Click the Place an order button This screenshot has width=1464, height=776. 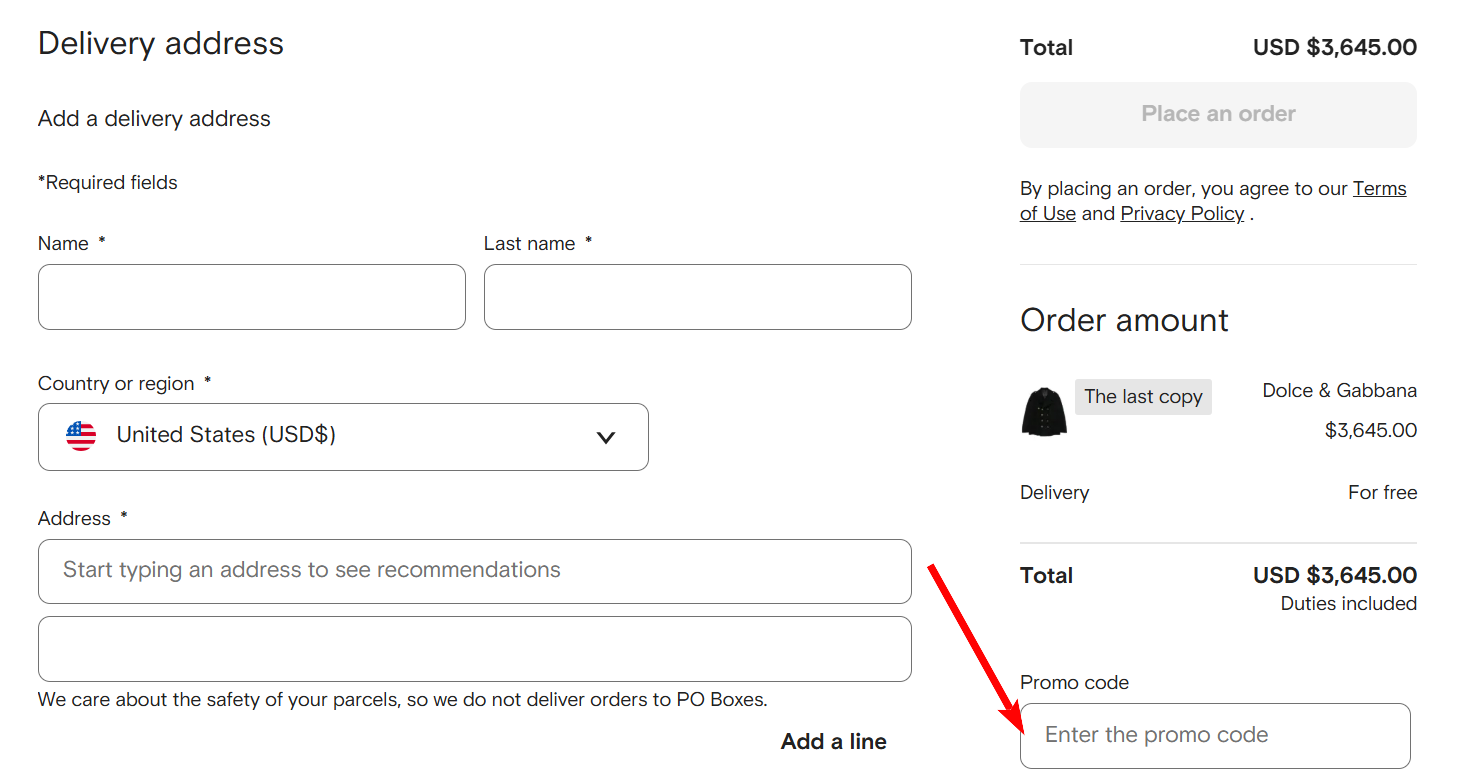(x=1217, y=115)
